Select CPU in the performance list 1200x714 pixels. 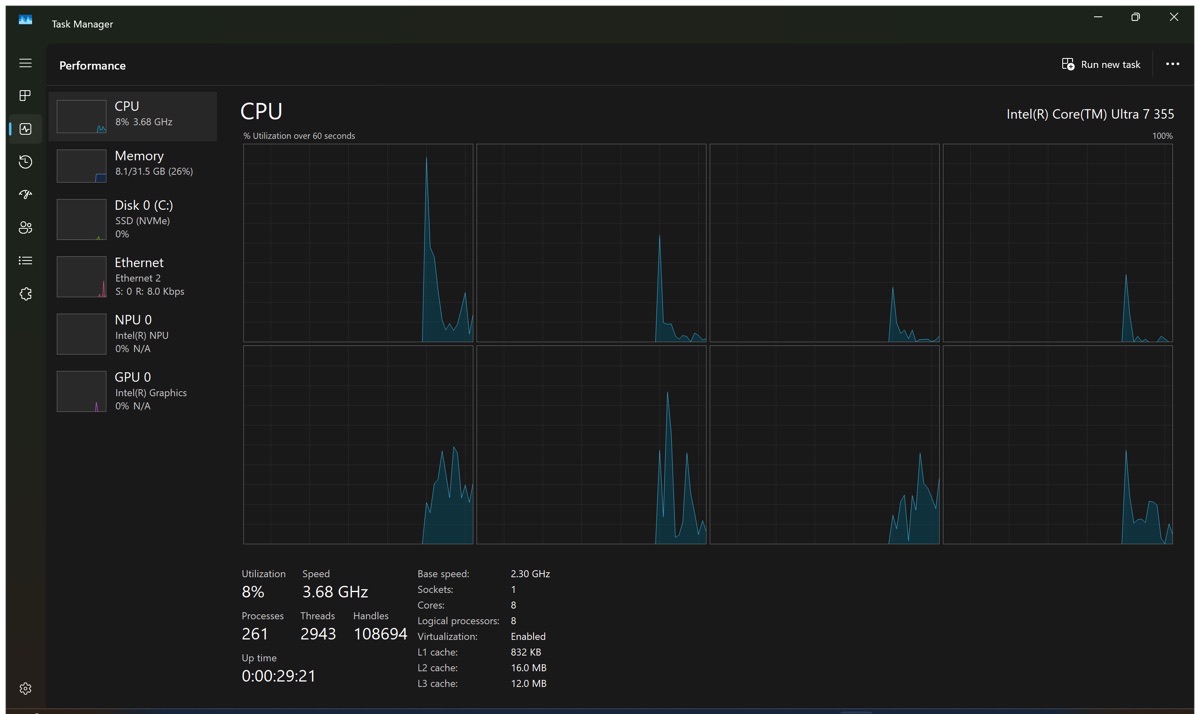(x=133, y=116)
